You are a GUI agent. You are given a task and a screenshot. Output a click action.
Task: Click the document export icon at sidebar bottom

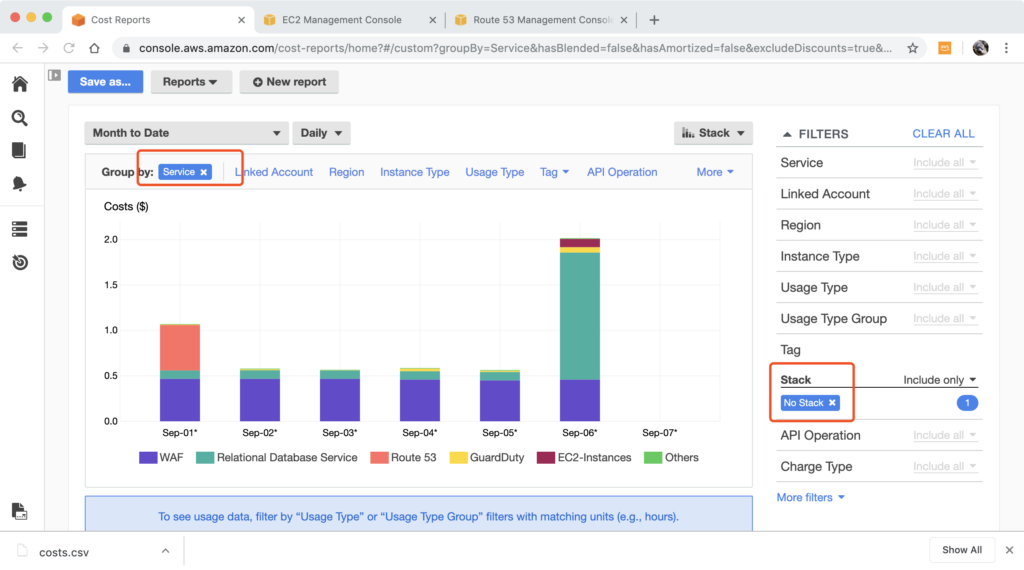pyautogui.click(x=19, y=511)
